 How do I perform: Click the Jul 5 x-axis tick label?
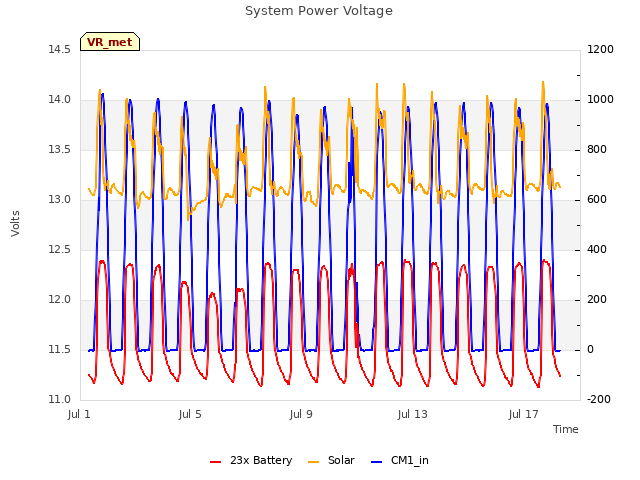[190, 414]
